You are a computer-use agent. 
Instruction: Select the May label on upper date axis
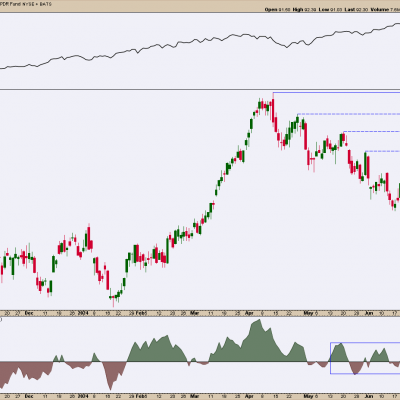308,313
